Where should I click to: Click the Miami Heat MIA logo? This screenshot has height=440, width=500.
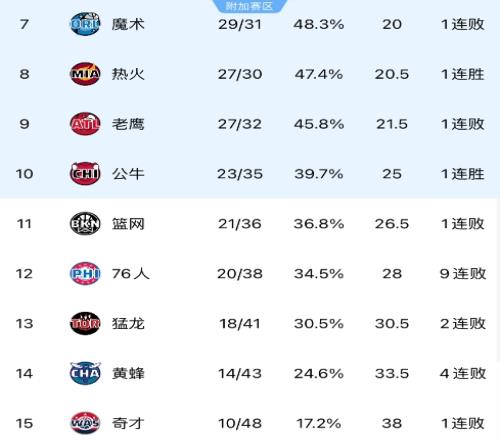[85, 74]
